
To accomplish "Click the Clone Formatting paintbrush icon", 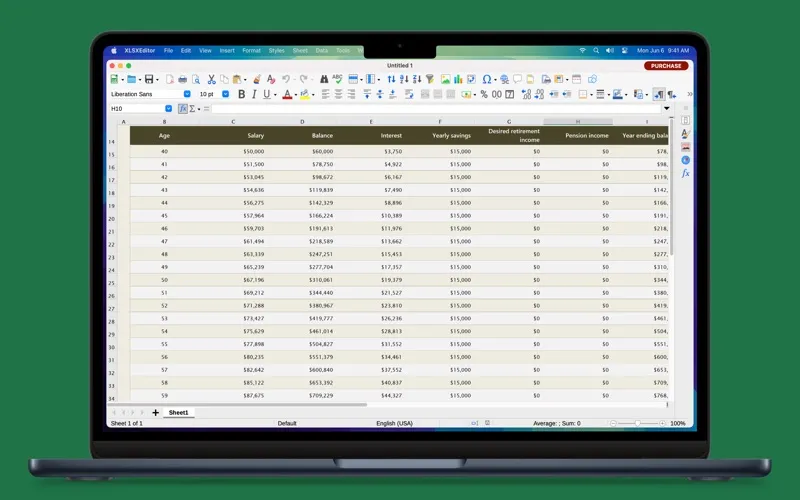I will point(257,79).
